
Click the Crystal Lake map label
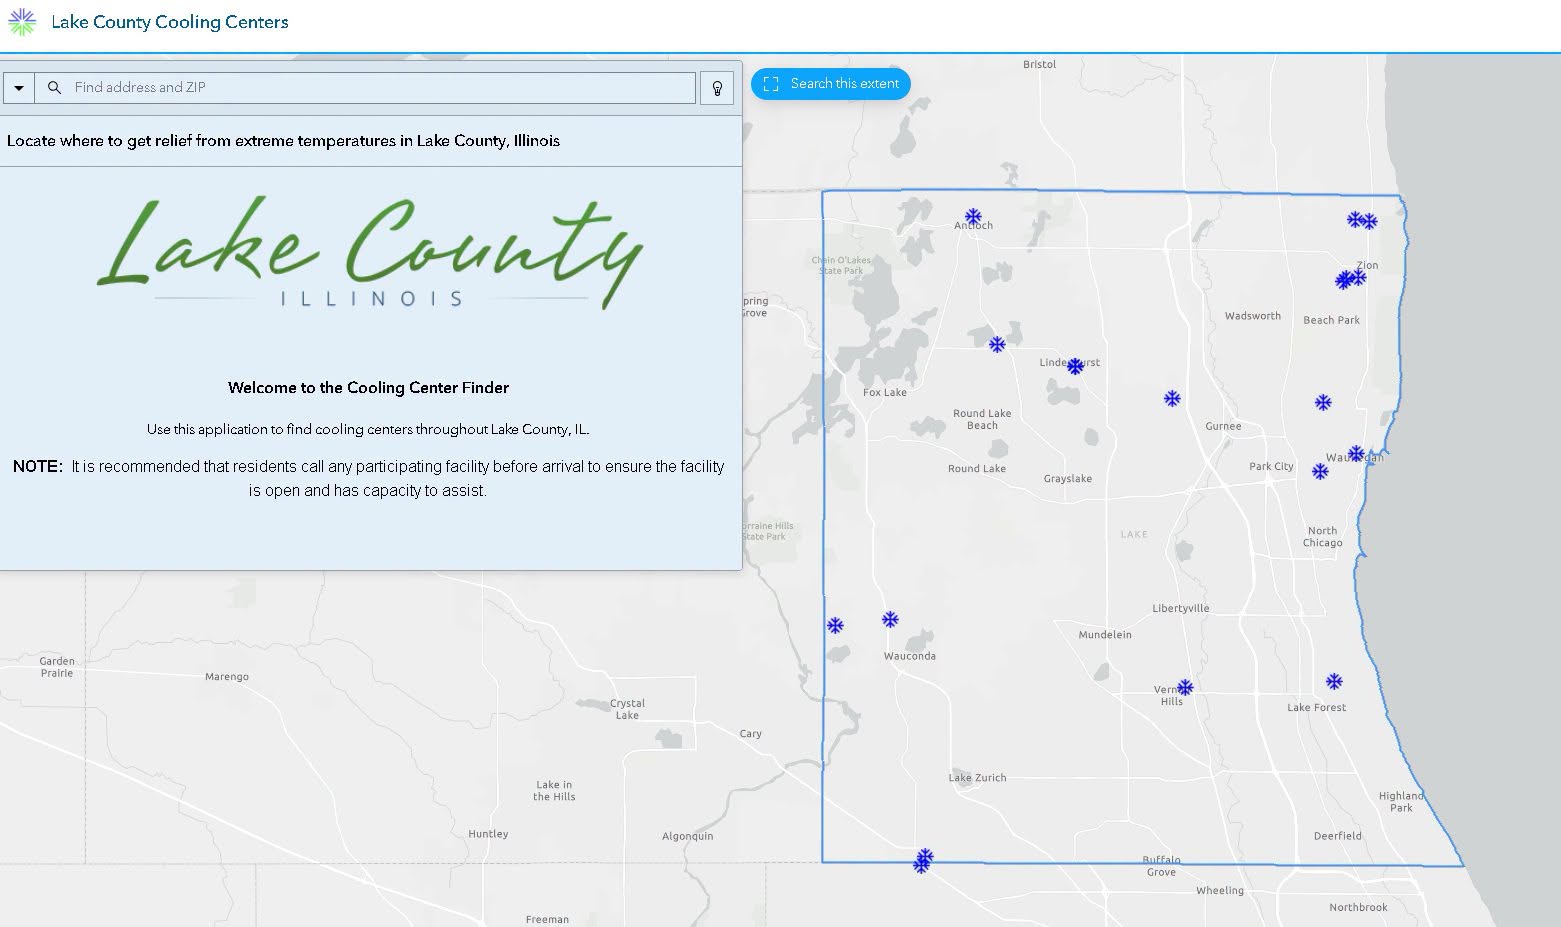(x=627, y=709)
